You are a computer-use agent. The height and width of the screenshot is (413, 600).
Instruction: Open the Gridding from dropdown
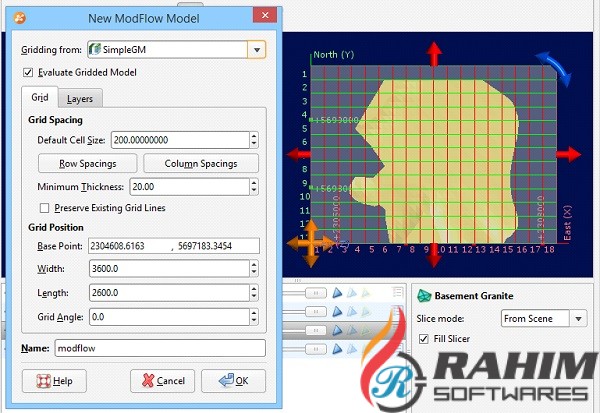pos(256,50)
